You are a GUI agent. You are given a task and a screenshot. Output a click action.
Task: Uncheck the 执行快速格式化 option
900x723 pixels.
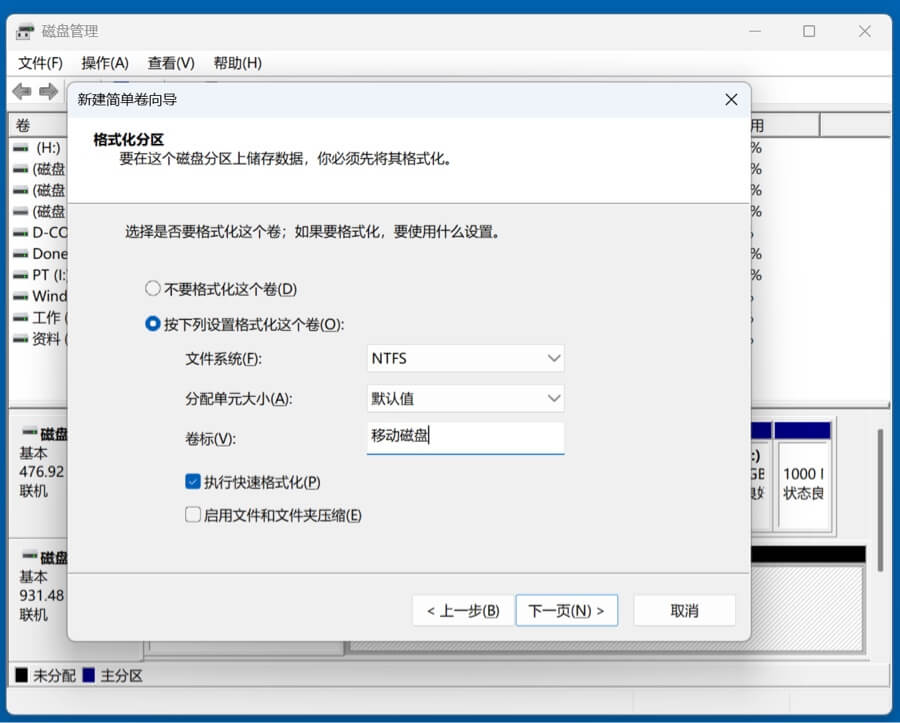click(192, 481)
